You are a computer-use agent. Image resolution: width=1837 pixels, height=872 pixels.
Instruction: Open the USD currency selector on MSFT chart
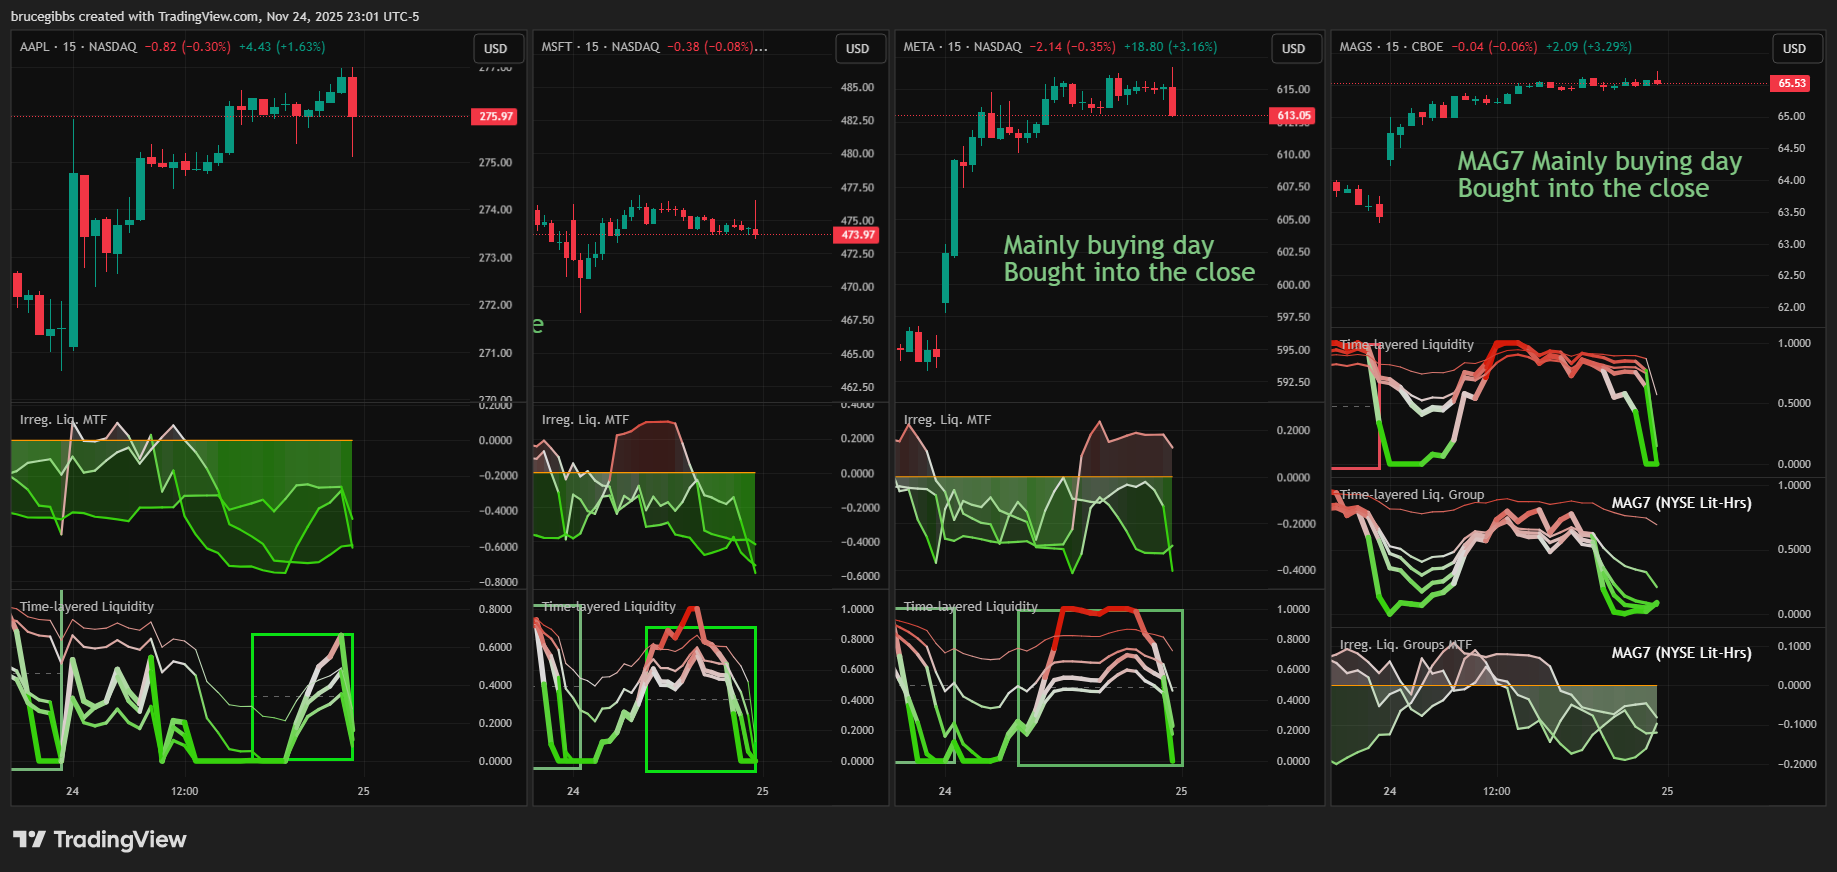pos(858,48)
